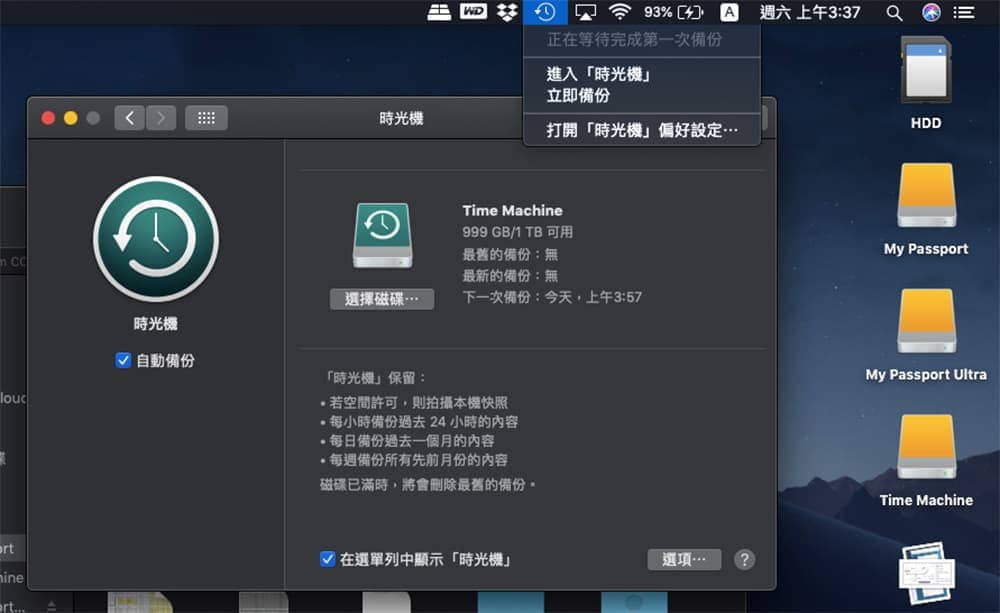This screenshot has height=613, width=1000.
Task: Open the Wi-Fi status menu
Action: tap(619, 12)
